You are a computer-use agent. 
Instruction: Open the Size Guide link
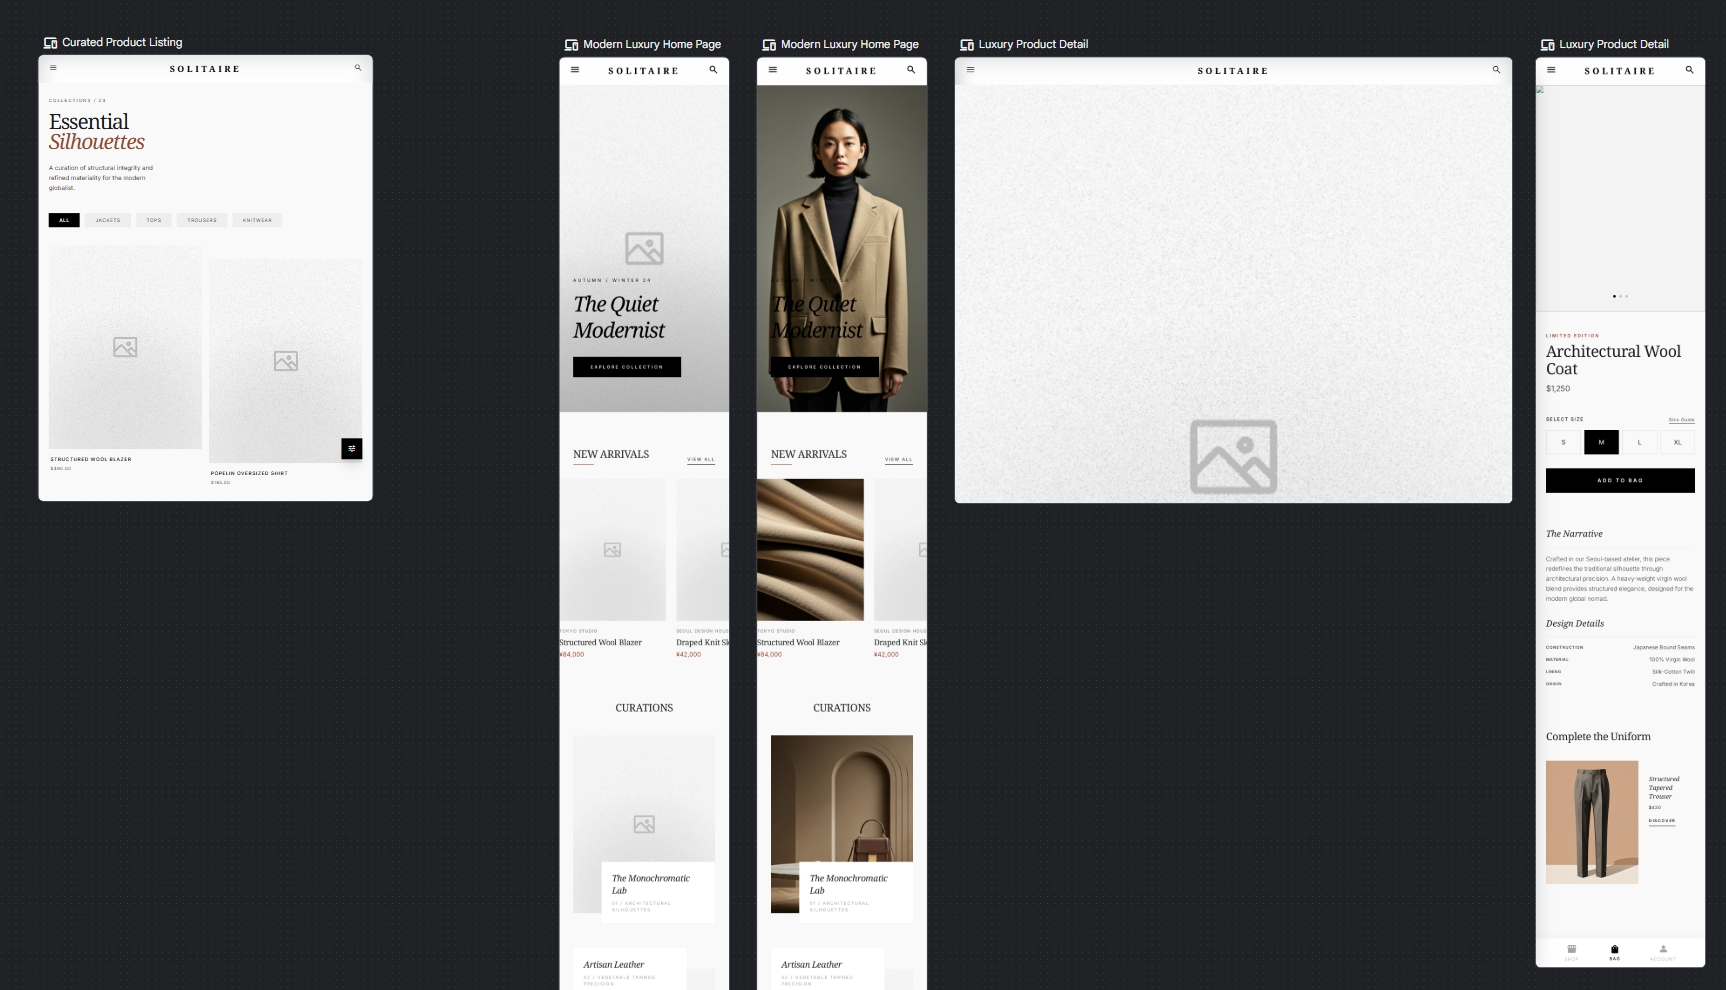click(x=1681, y=420)
